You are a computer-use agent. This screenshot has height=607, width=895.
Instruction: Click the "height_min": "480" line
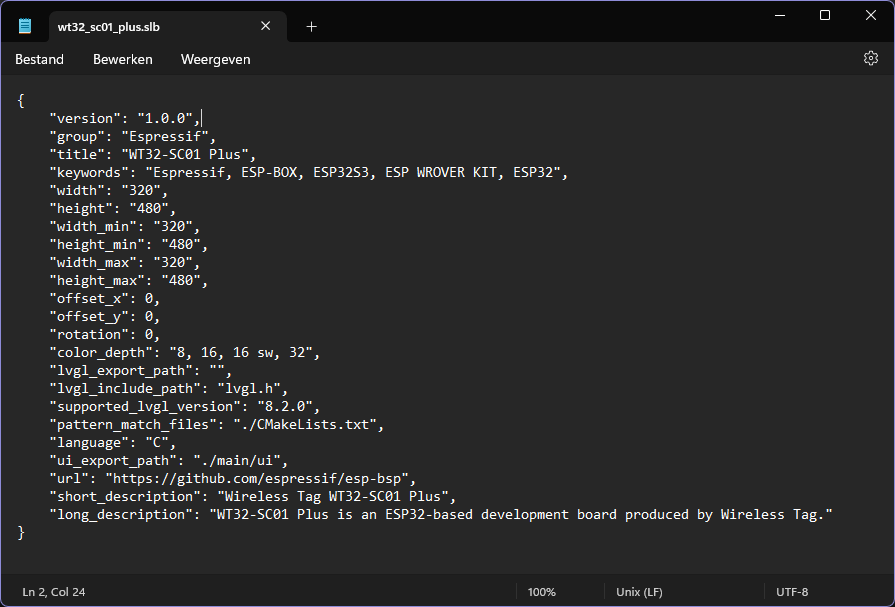pyautogui.click(x=128, y=244)
